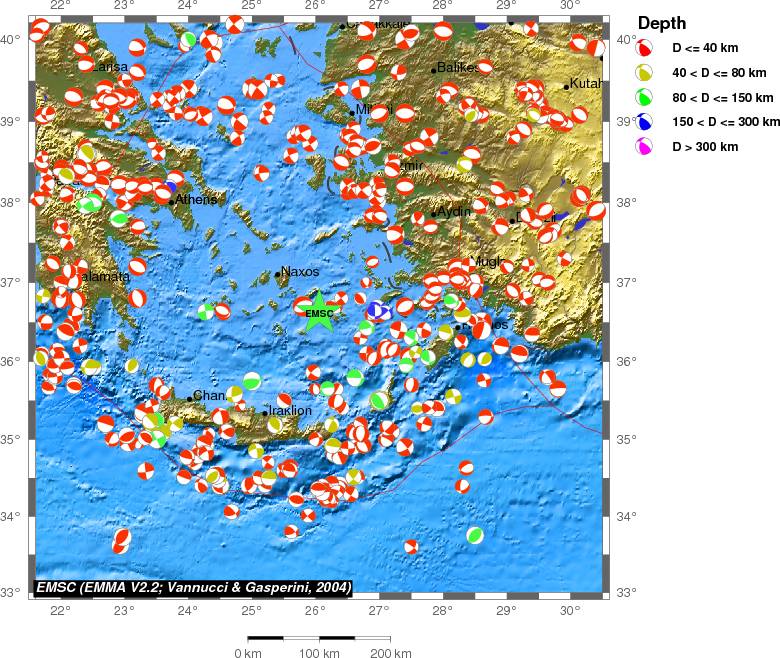Click the Depth legend title
Image resolution: width=780 pixels, height=658 pixels.
[x=661, y=23]
